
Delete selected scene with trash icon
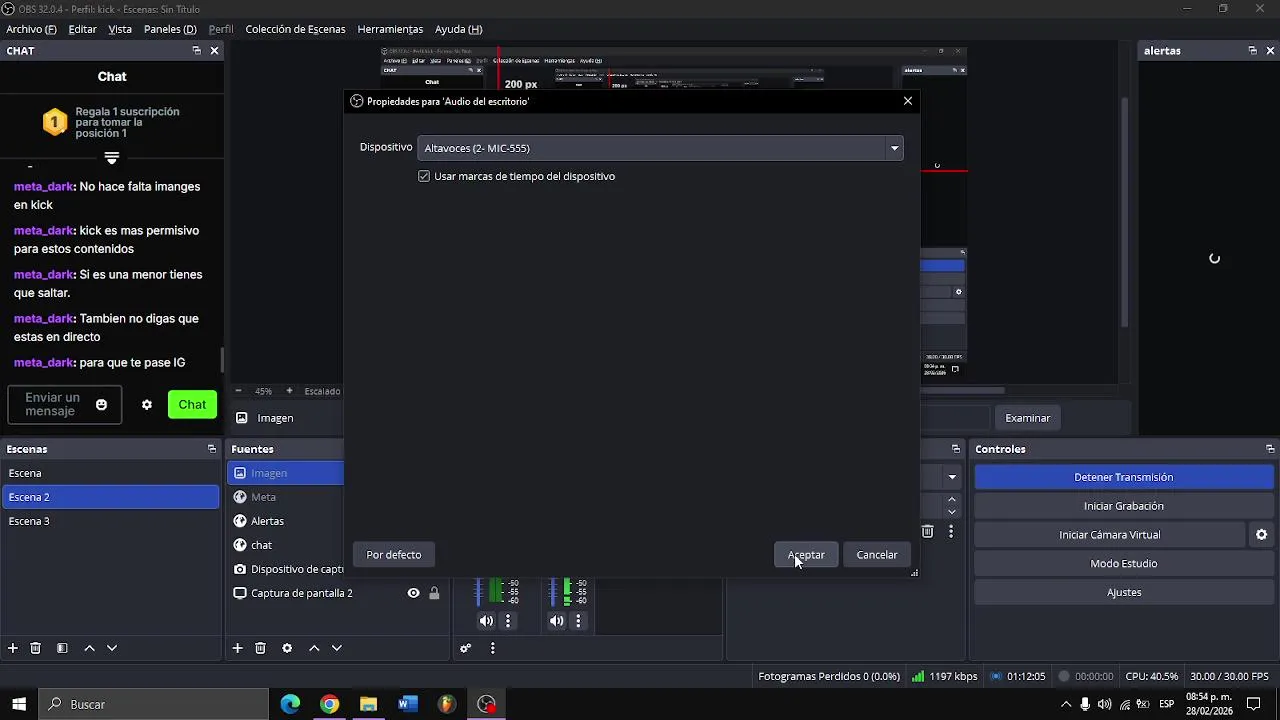[x=35, y=648]
